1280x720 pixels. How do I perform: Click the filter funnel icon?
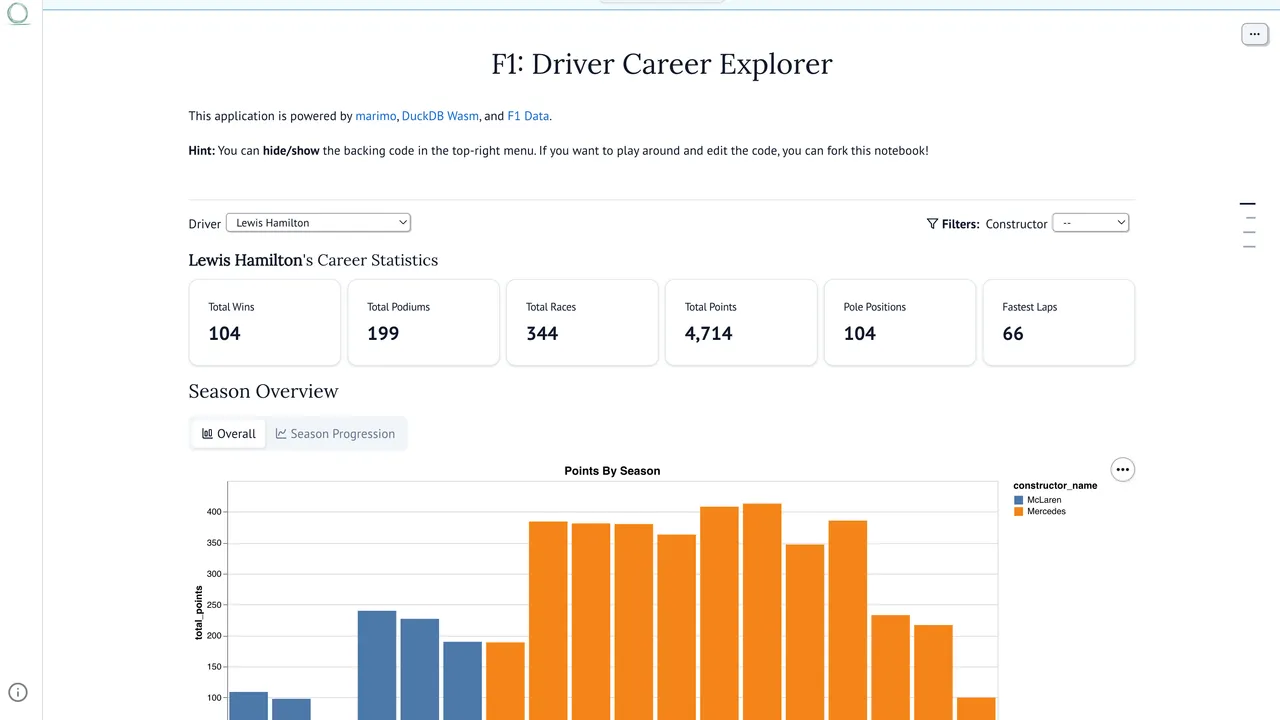932,224
